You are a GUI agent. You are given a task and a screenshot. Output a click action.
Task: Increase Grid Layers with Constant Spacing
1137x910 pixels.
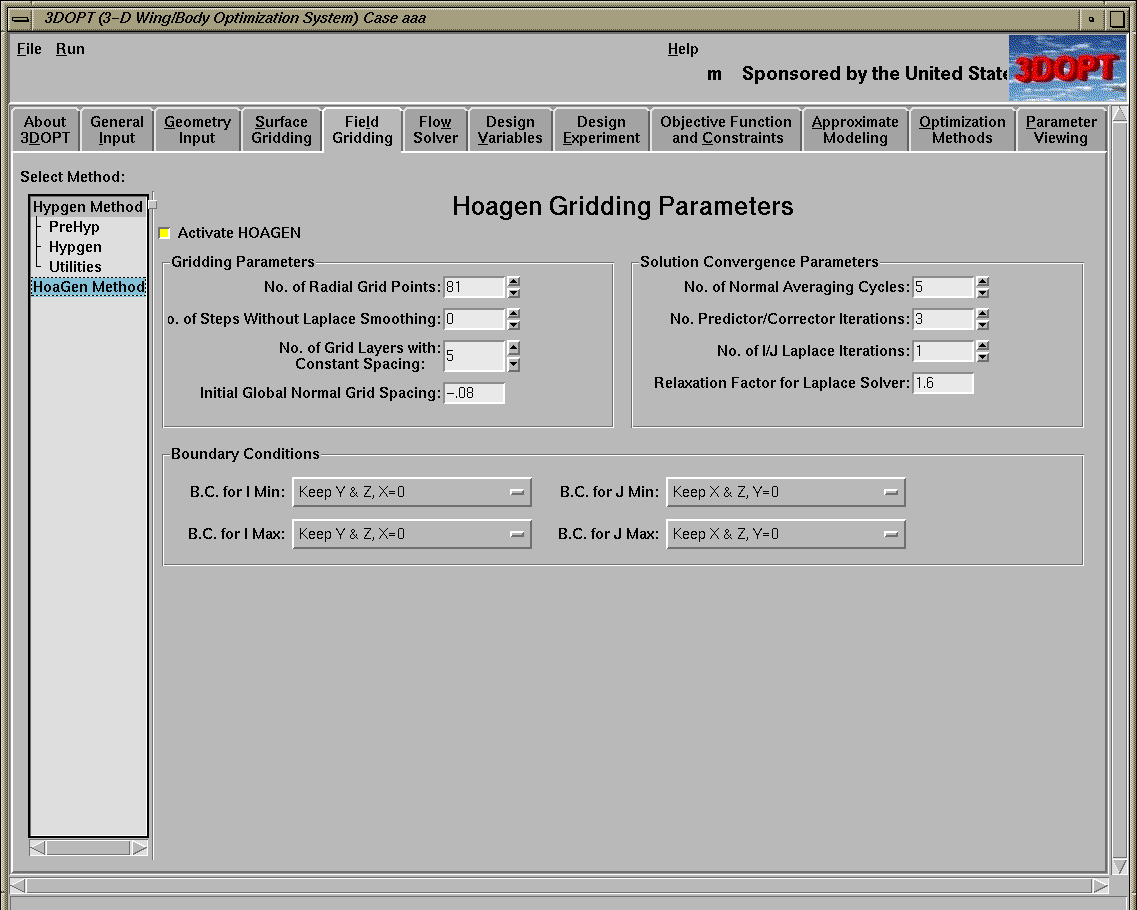[513, 347]
